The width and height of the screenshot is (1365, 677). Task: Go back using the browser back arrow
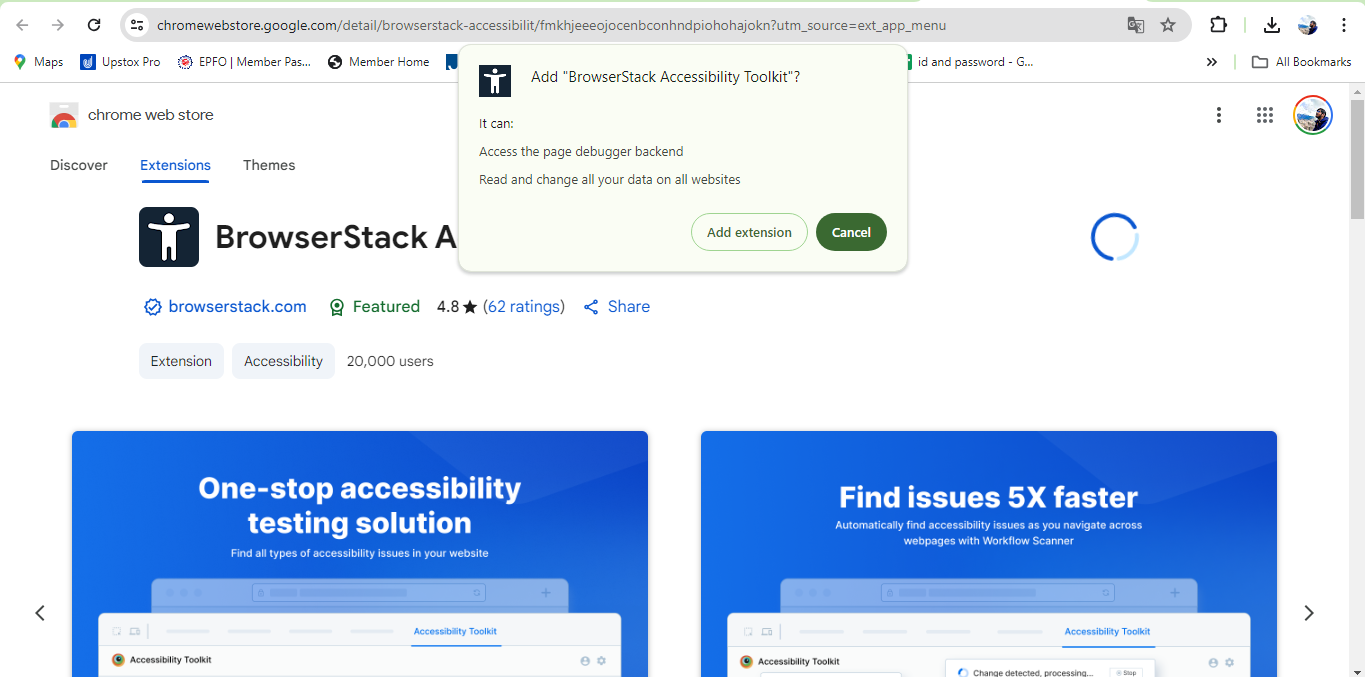[22, 25]
